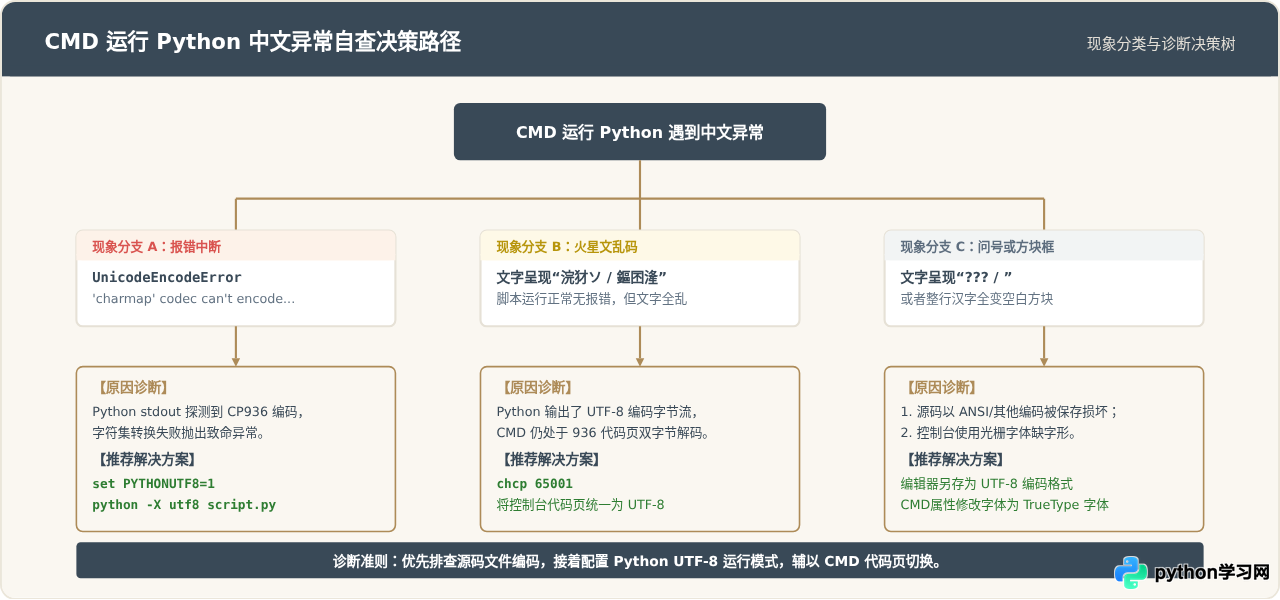Click the 'python学习网' brand text
1280x600 pixels.
click(x=1212, y=573)
